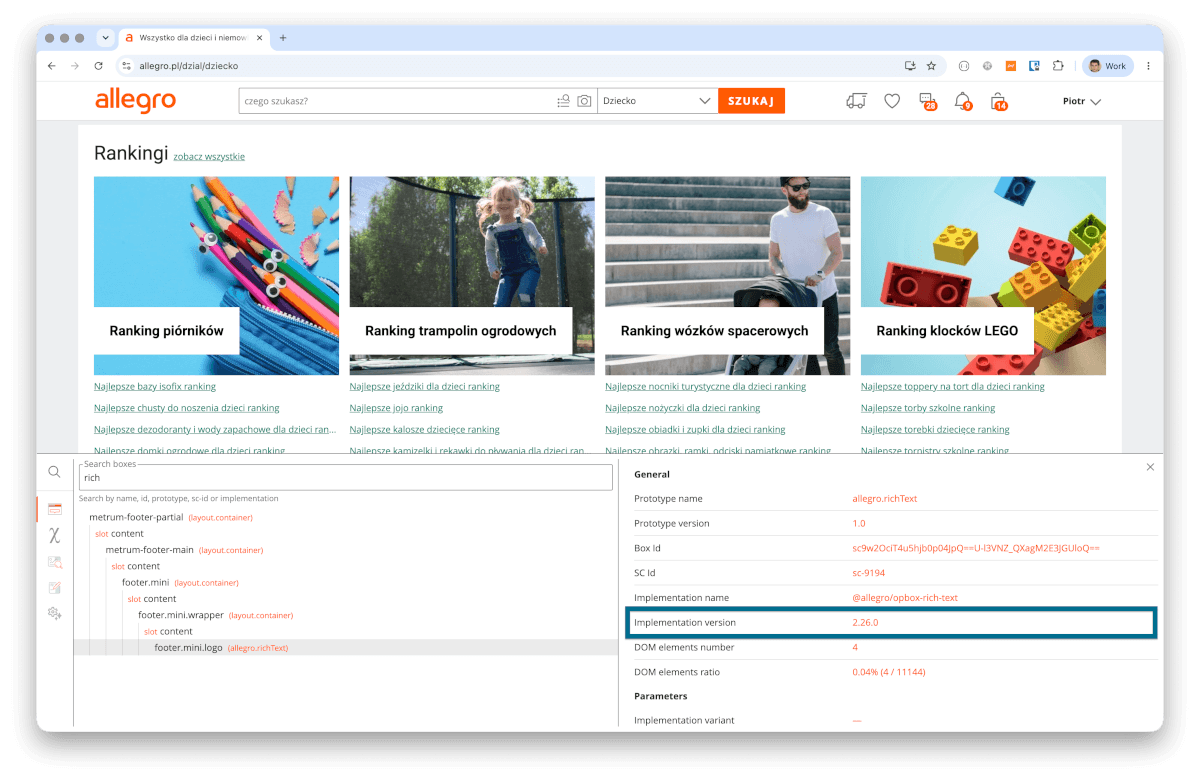Open favorites heart icon
This screenshot has width=1200, height=780.
[892, 101]
